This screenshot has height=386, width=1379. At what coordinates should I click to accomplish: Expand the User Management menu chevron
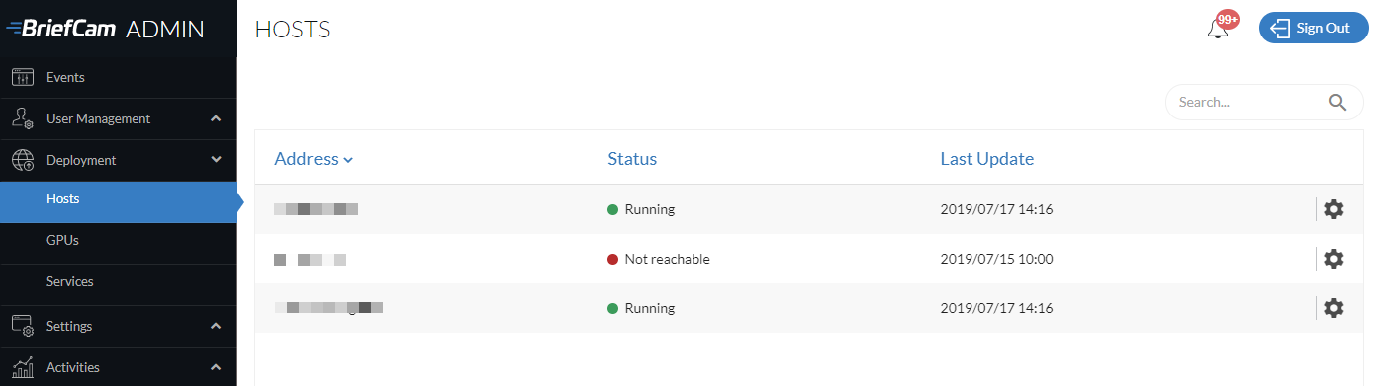216,119
